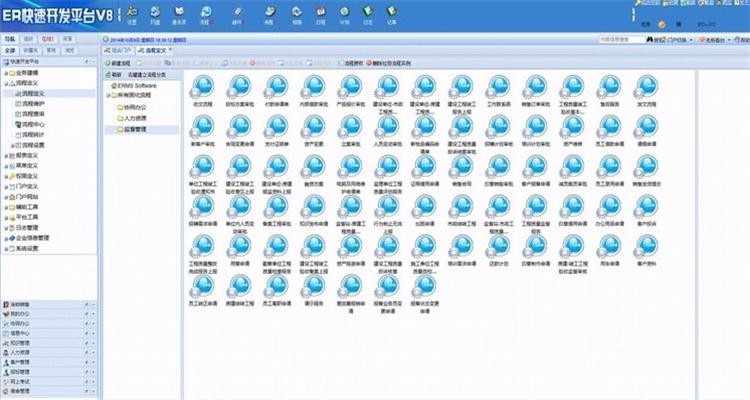Select the 立案审批 workflow icon
The image size is (750, 400).
(351, 127)
